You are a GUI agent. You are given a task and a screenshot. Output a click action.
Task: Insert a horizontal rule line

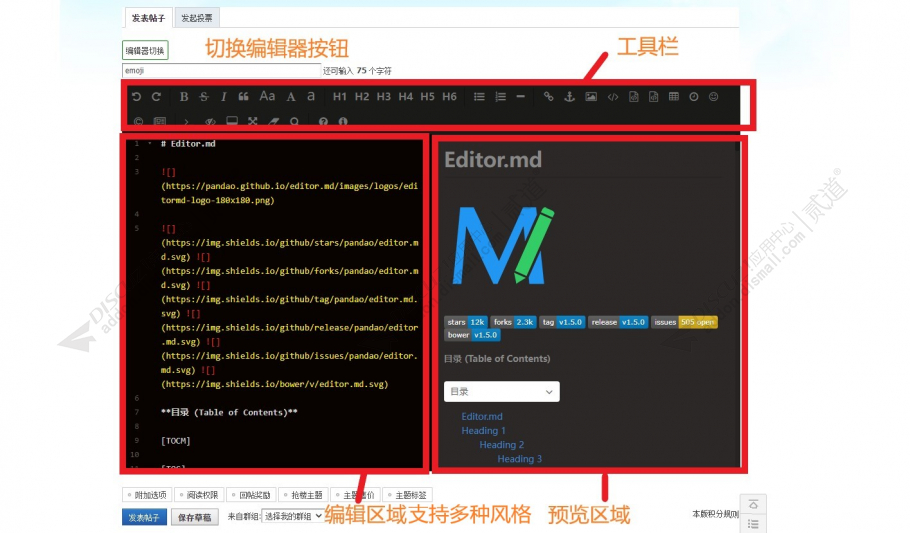coord(521,97)
